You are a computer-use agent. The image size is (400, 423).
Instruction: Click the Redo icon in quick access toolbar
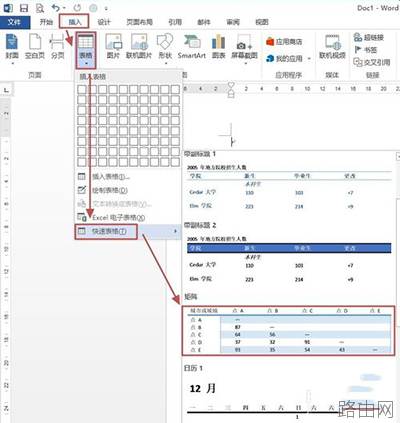pos(77,7)
